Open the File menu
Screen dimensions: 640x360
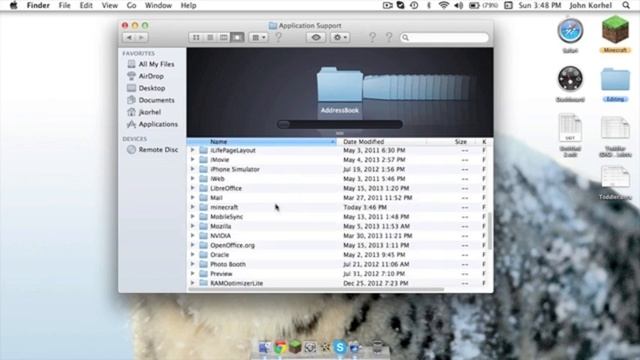[x=64, y=5]
